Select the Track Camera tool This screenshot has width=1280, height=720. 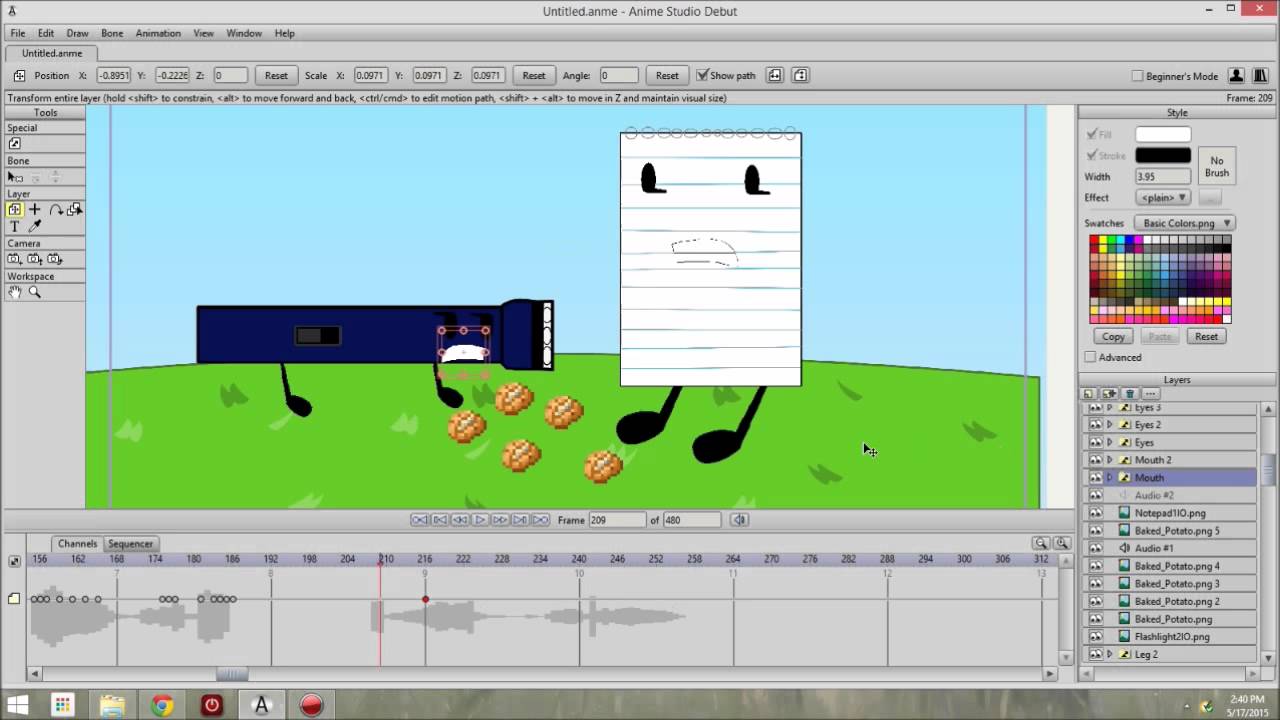pos(15,259)
